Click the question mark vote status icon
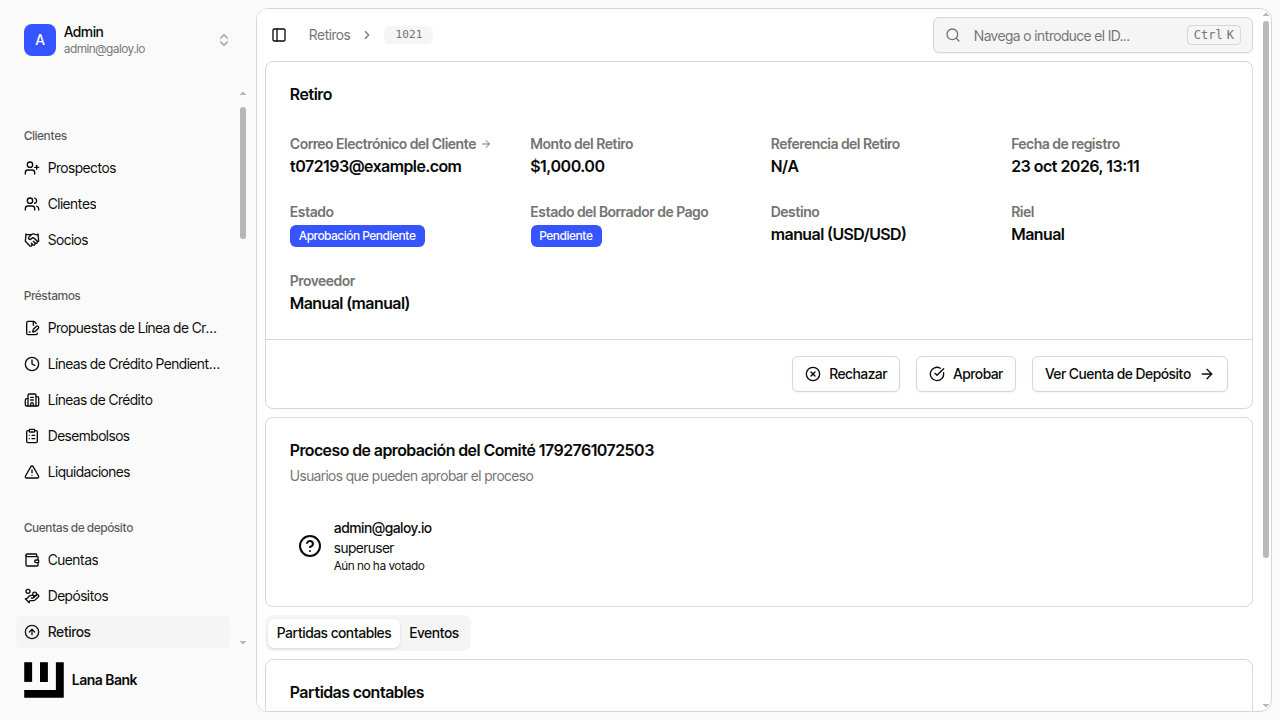 point(310,546)
